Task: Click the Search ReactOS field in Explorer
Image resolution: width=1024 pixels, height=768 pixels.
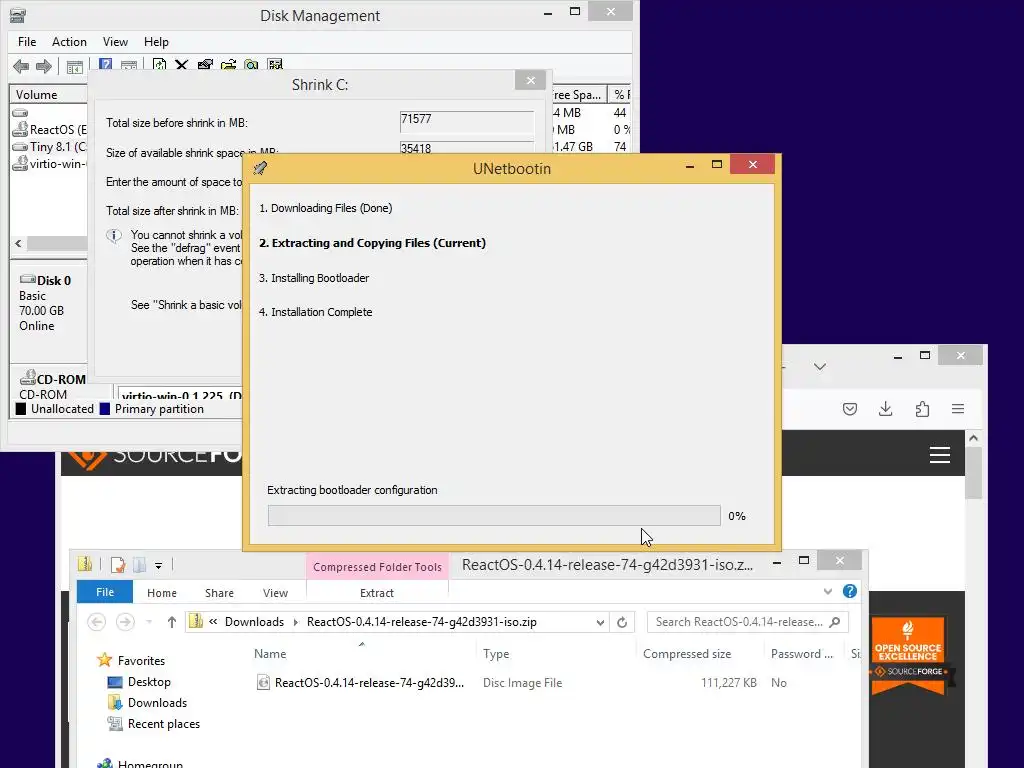Action: [748, 622]
